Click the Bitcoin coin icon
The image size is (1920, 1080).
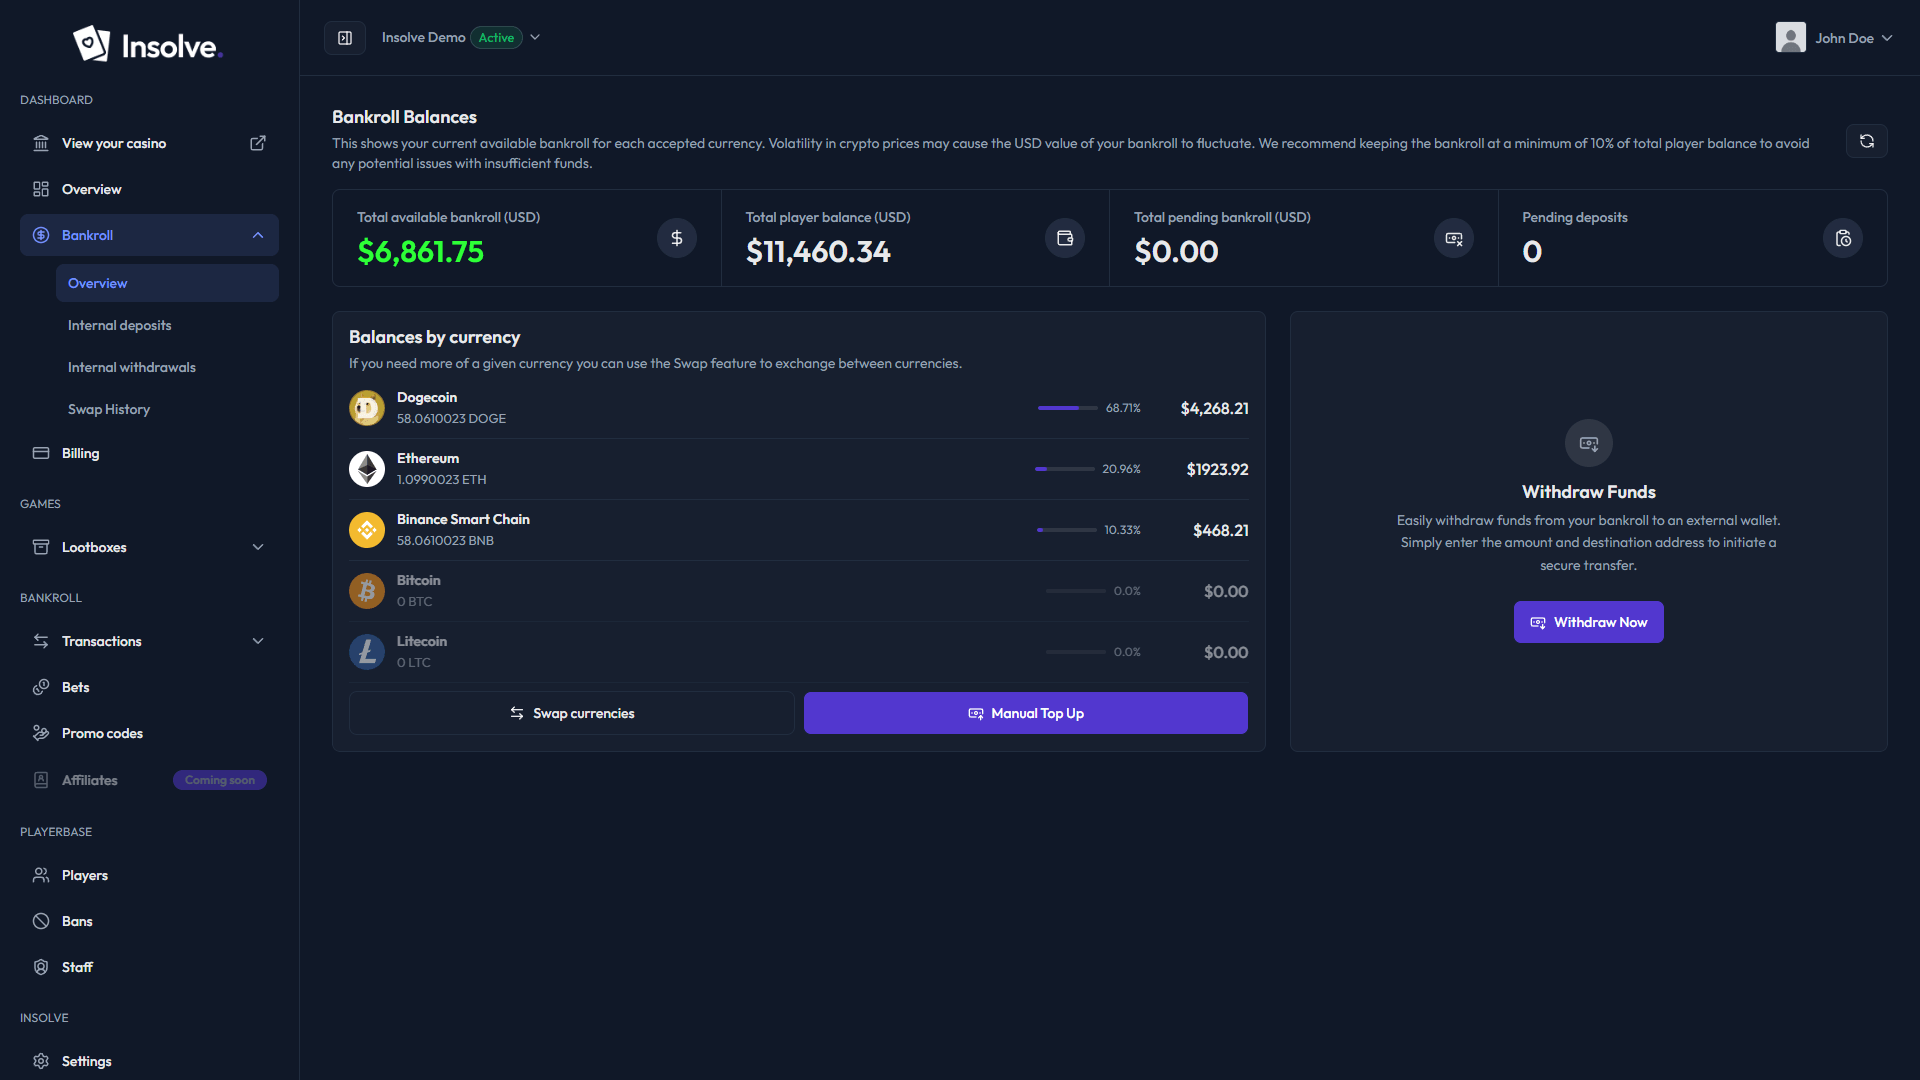coord(367,591)
